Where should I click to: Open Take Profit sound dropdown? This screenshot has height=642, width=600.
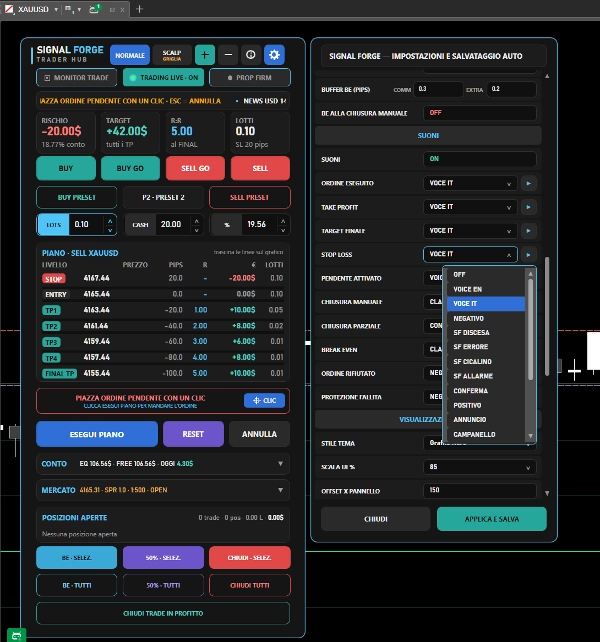point(470,207)
